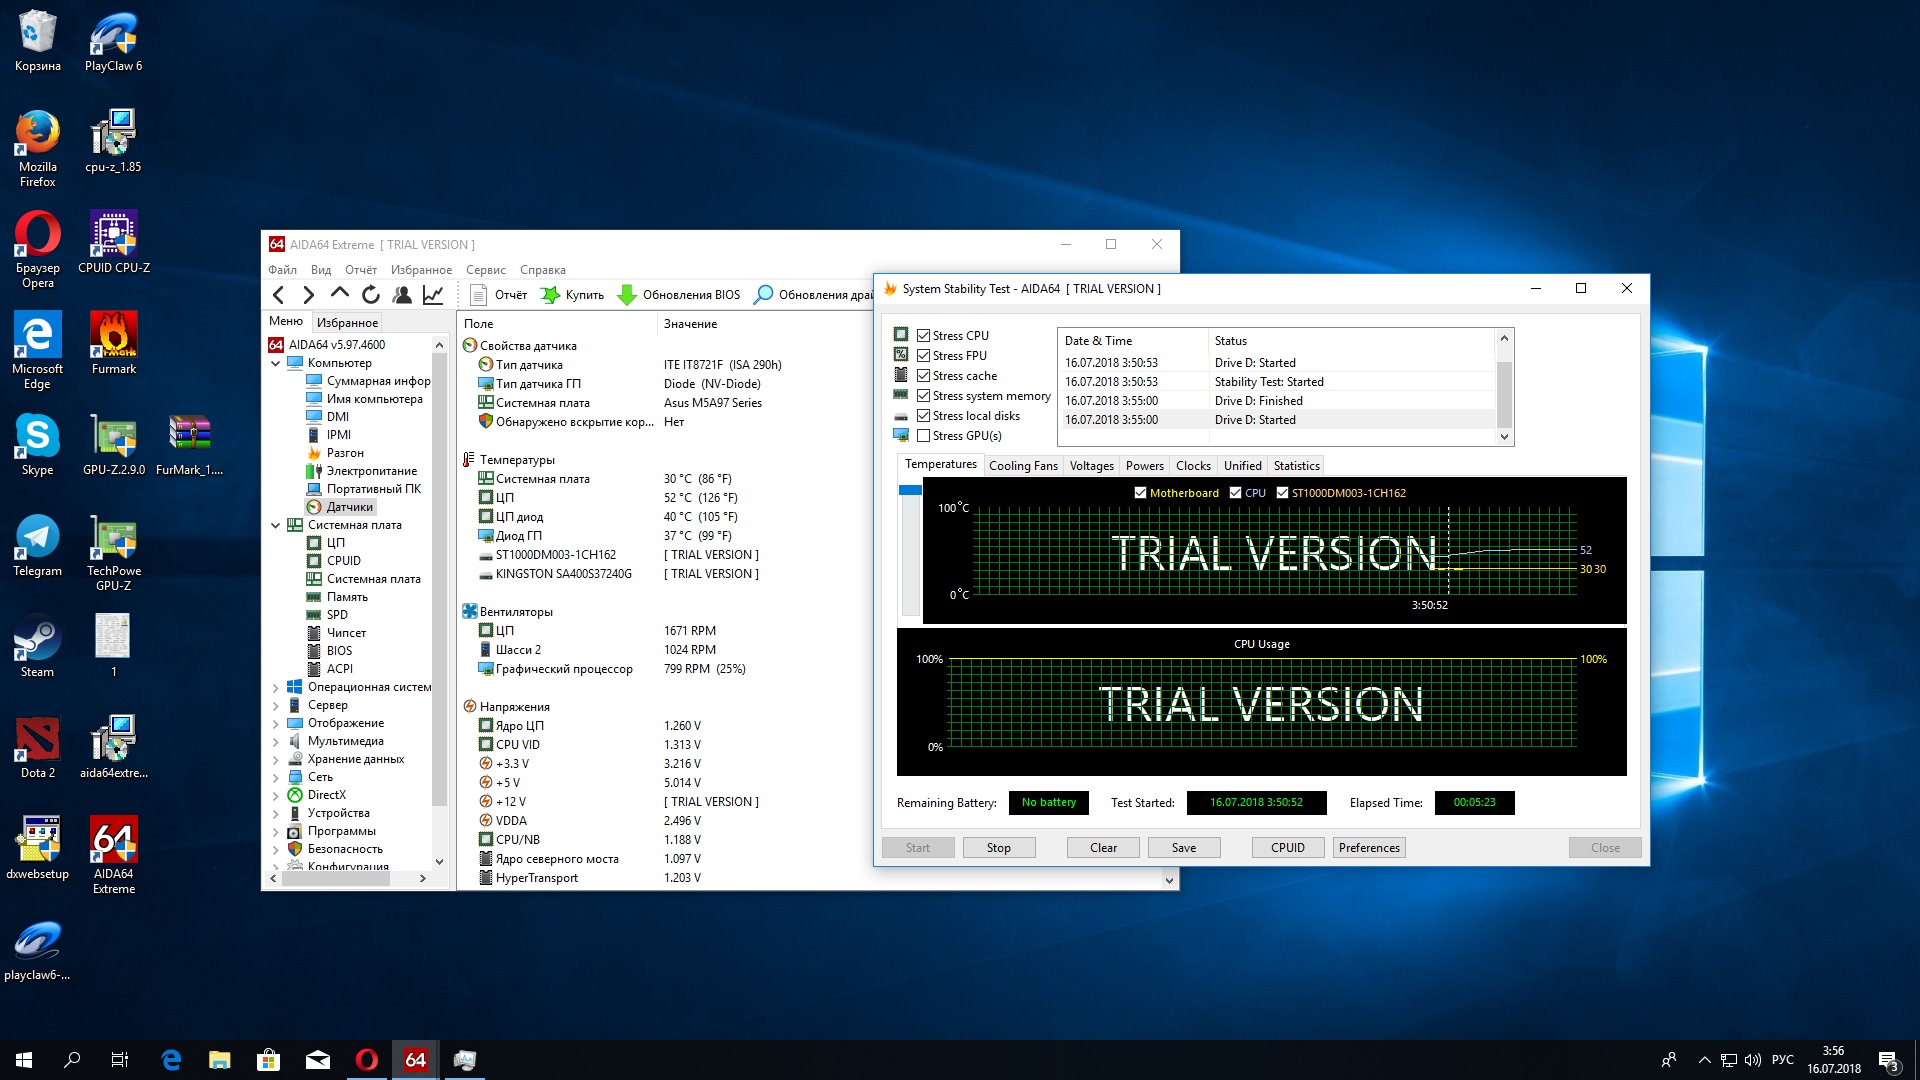This screenshot has width=1920, height=1080.
Task: Click the Forward arrow in AIDA64 toolbar
Action: click(x=308, y=295)
